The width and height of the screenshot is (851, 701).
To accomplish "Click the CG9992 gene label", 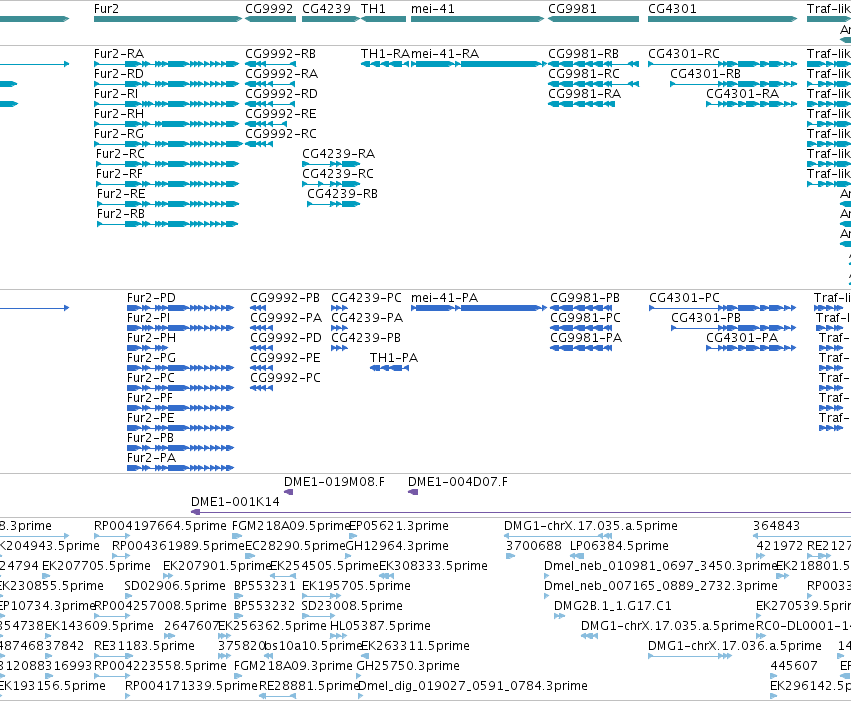I will [269, 9].
